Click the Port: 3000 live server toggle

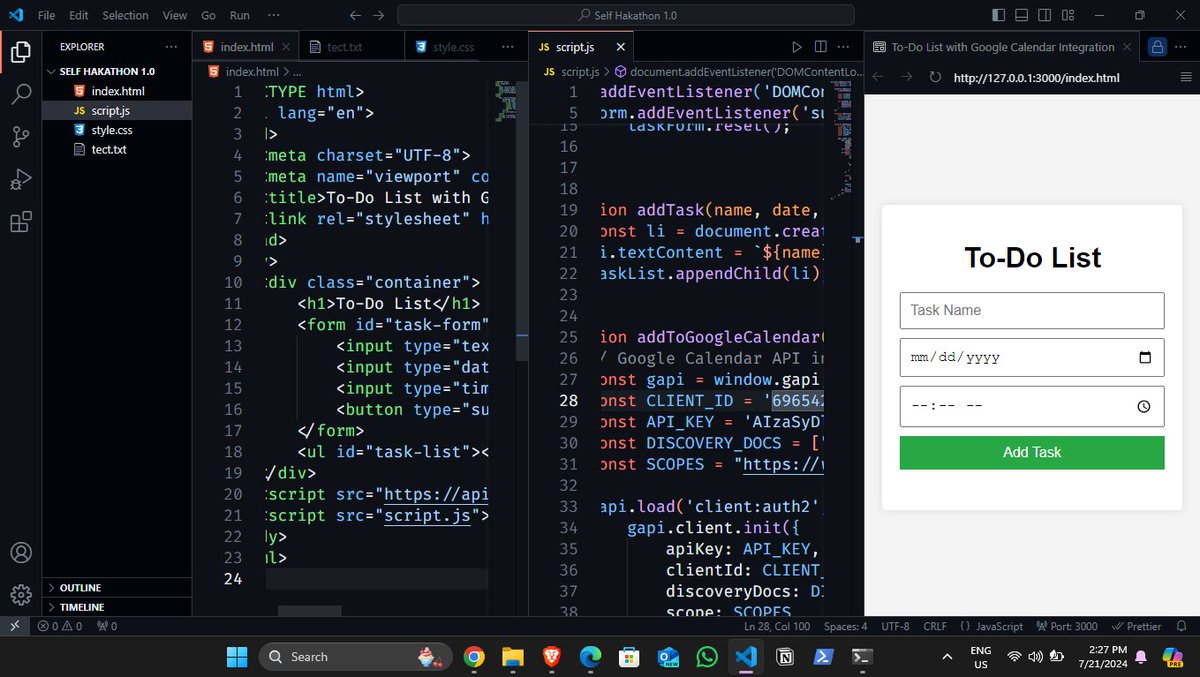pyautogui.click(x=1066, y=626)
